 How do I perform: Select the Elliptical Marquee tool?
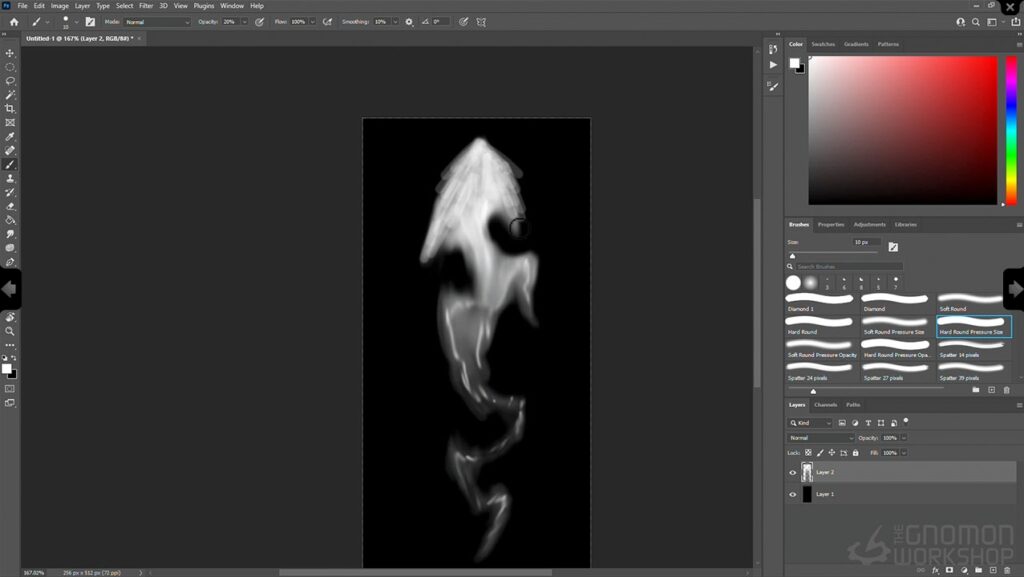[x=10, y=67]
